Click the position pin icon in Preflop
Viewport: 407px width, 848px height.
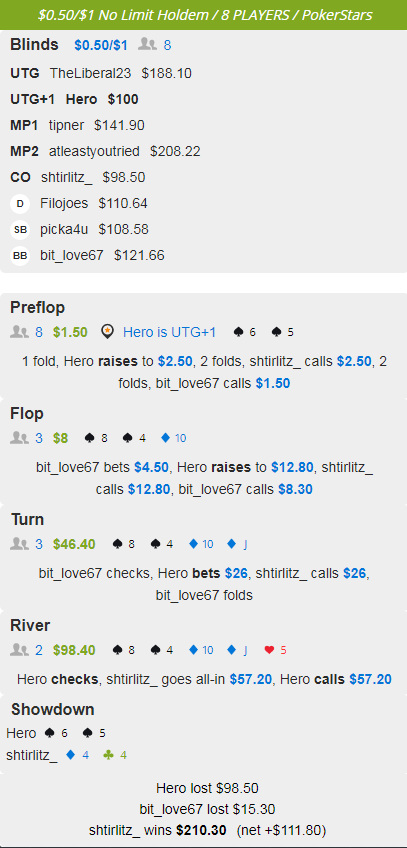108,332
